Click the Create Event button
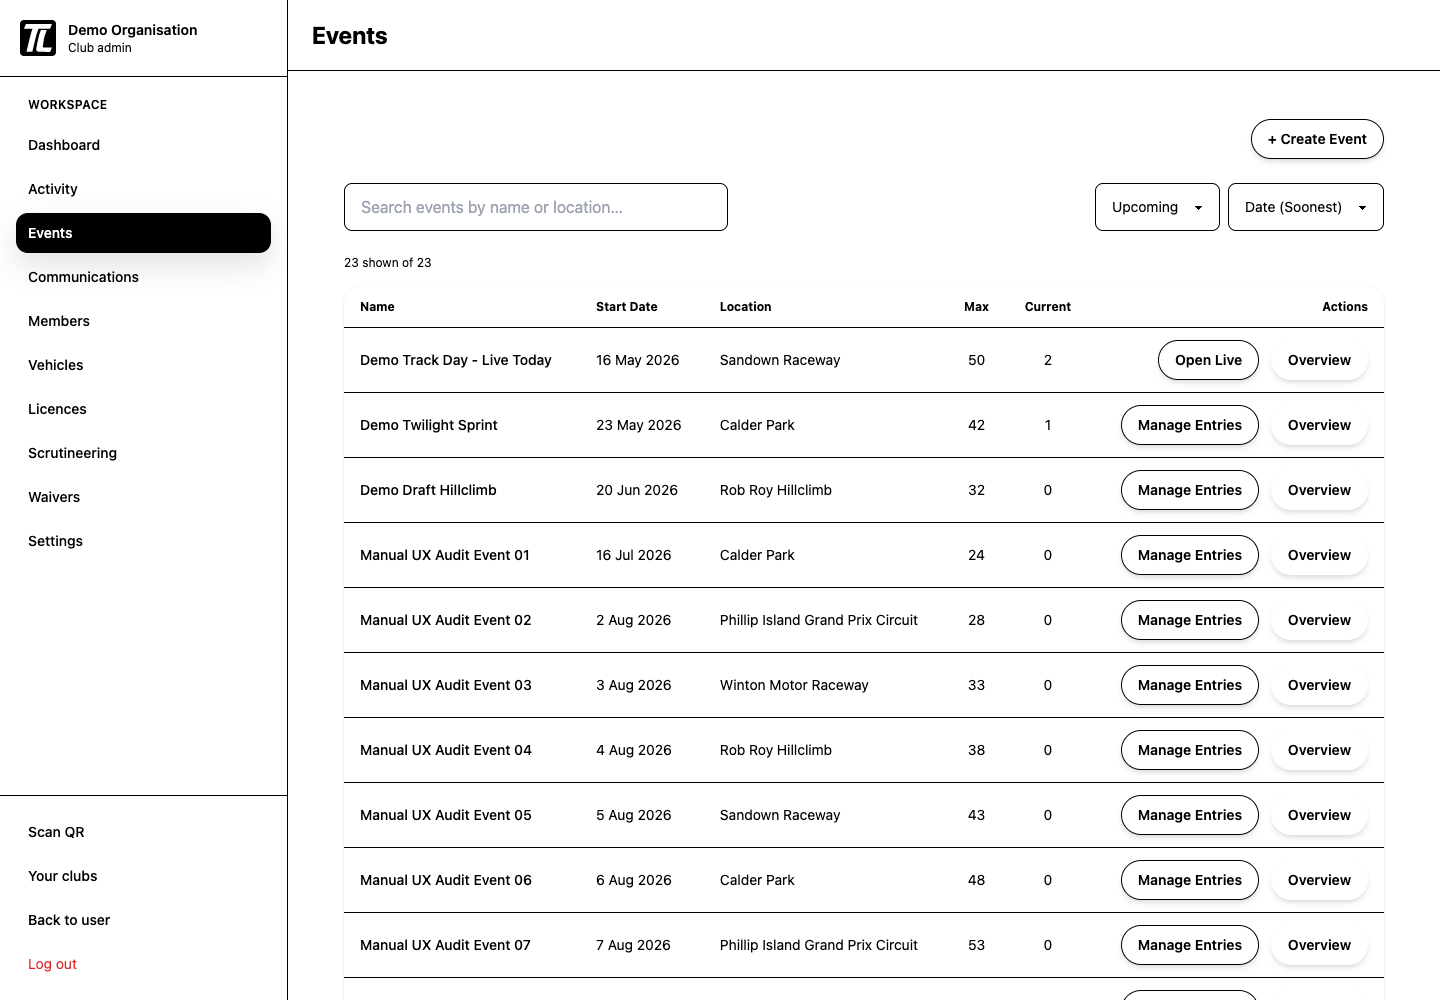 (x=1317, y=139)
